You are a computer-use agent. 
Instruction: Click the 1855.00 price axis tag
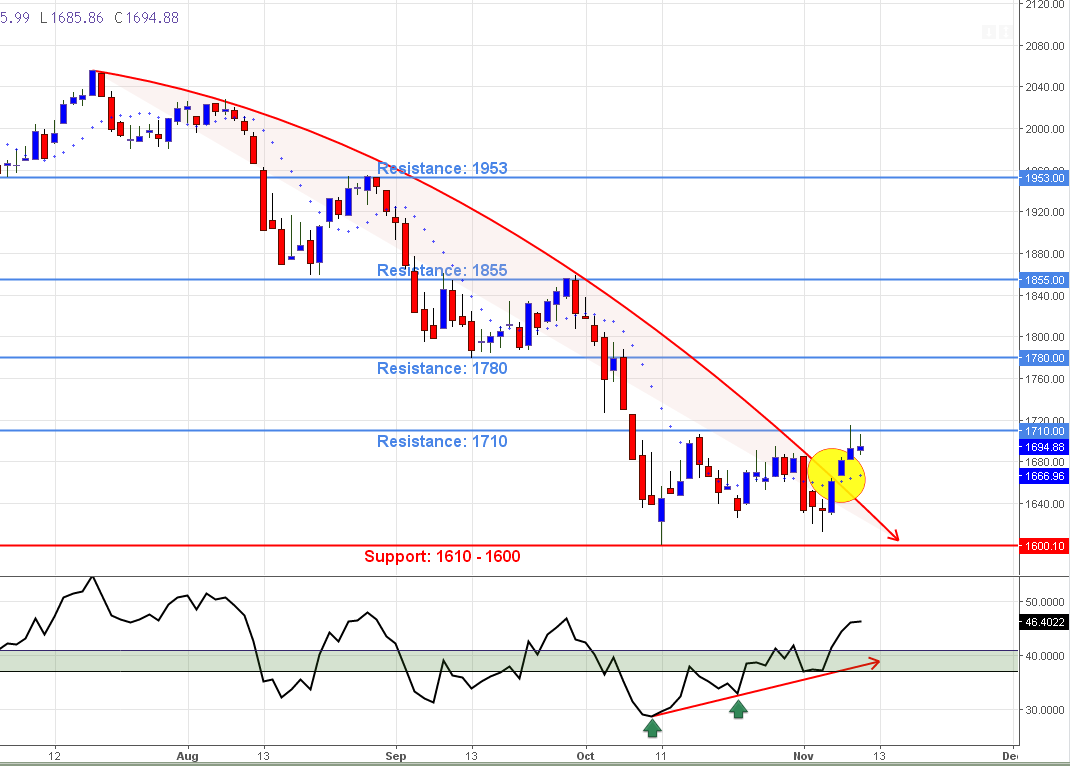pos(1043,280)
